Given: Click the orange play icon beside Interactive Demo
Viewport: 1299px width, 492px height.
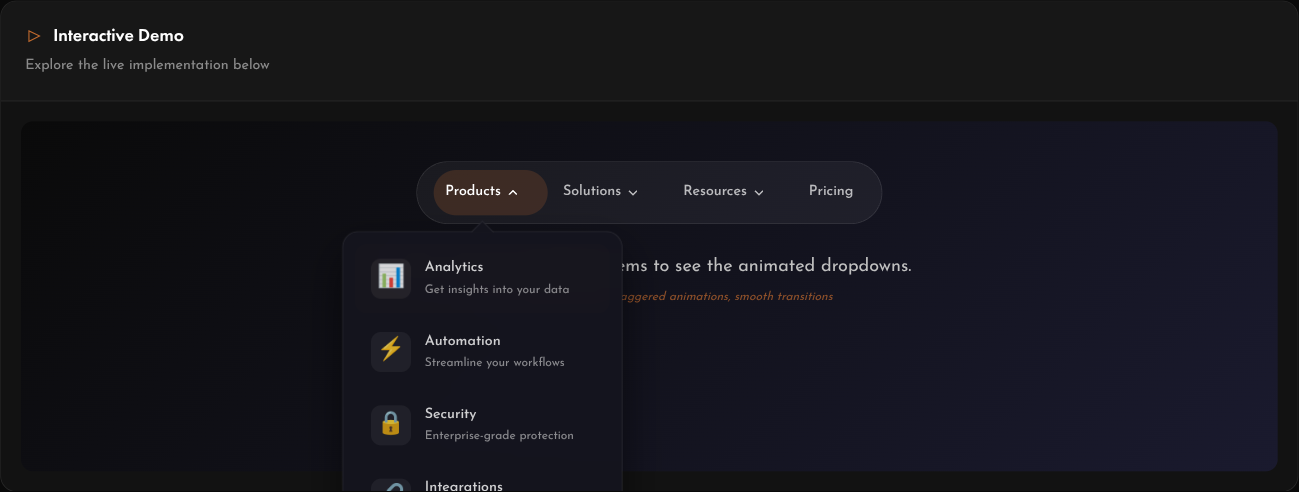Looking at the screenshot, I should (x=34, y=36).
